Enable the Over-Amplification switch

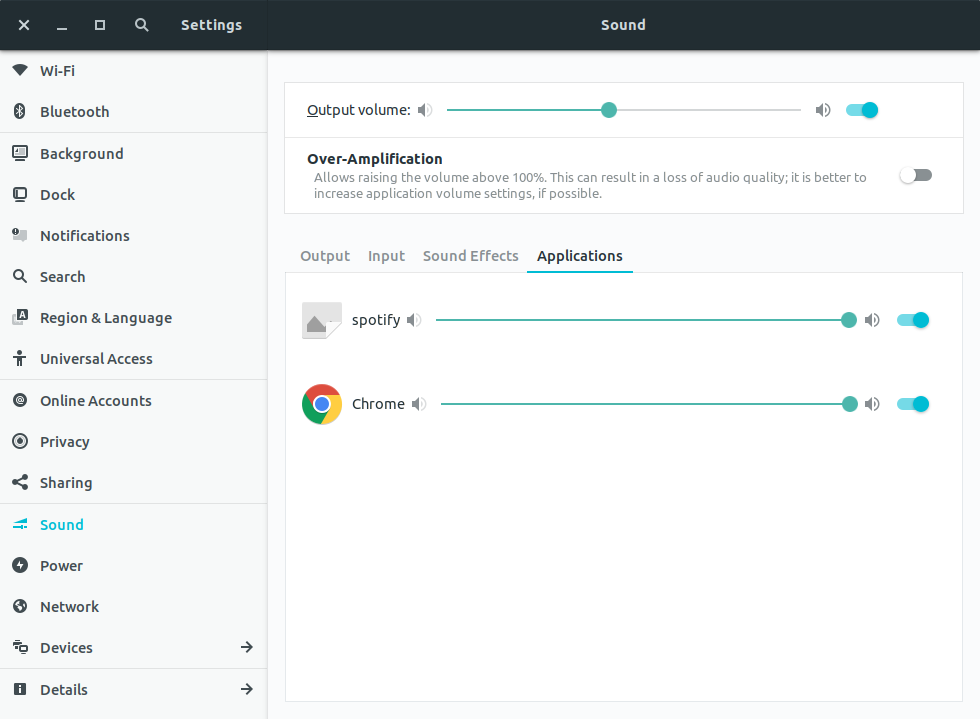coord(916,175)
